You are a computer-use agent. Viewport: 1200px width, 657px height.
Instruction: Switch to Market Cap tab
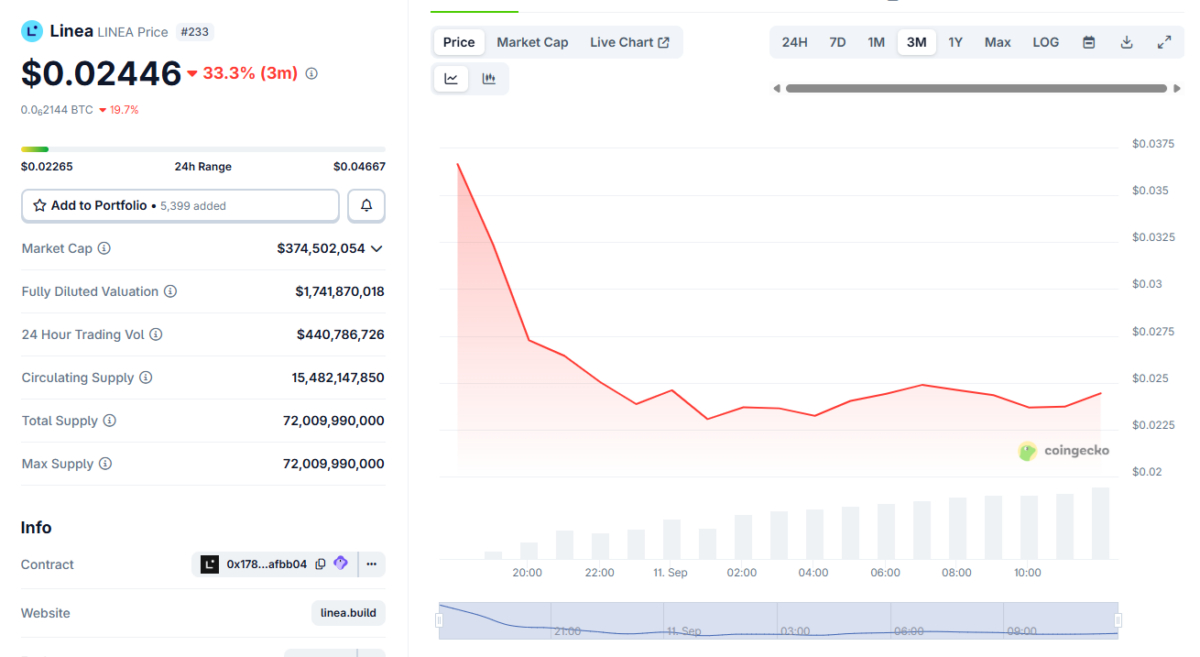click(x=532, y=42)
